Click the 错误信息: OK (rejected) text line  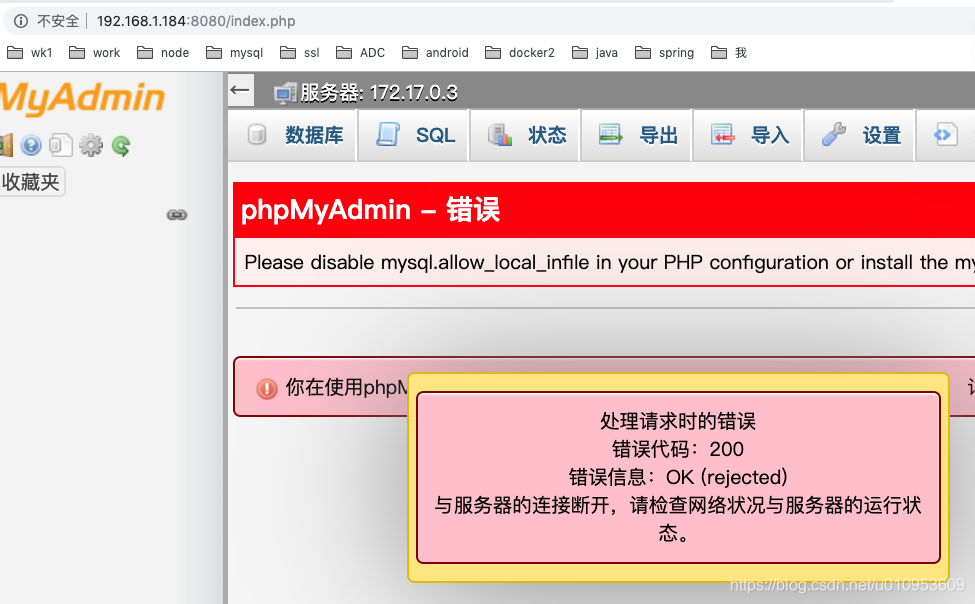(x=678, y=477)
